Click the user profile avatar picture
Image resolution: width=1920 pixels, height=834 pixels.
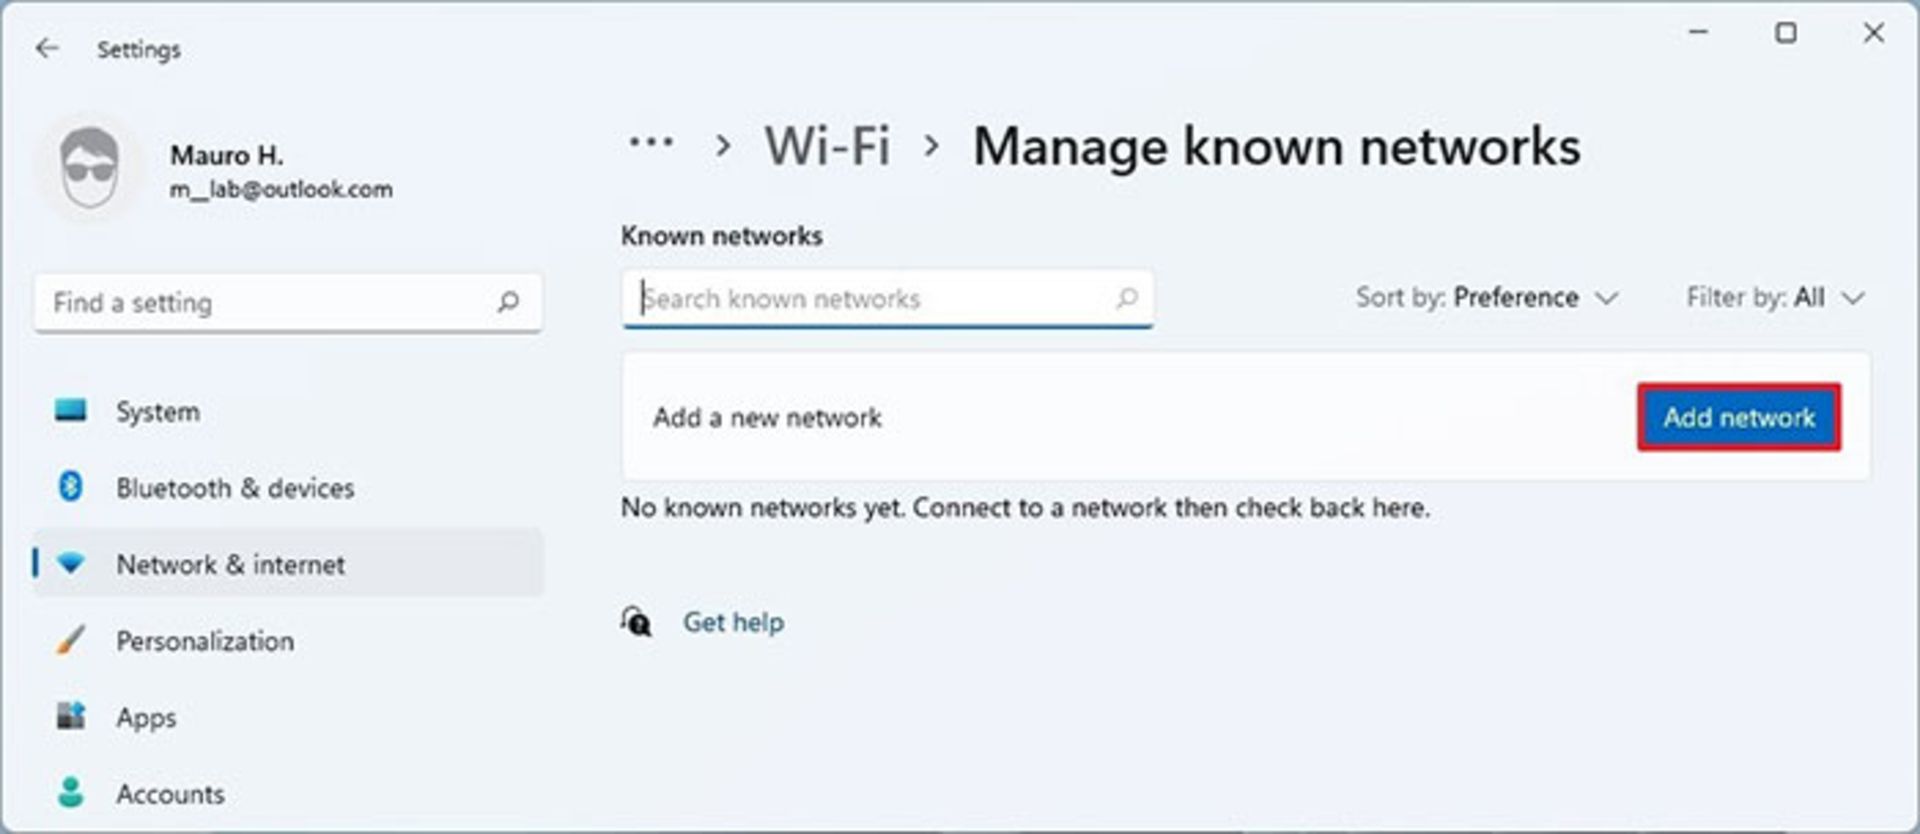[x=90, y=169]
